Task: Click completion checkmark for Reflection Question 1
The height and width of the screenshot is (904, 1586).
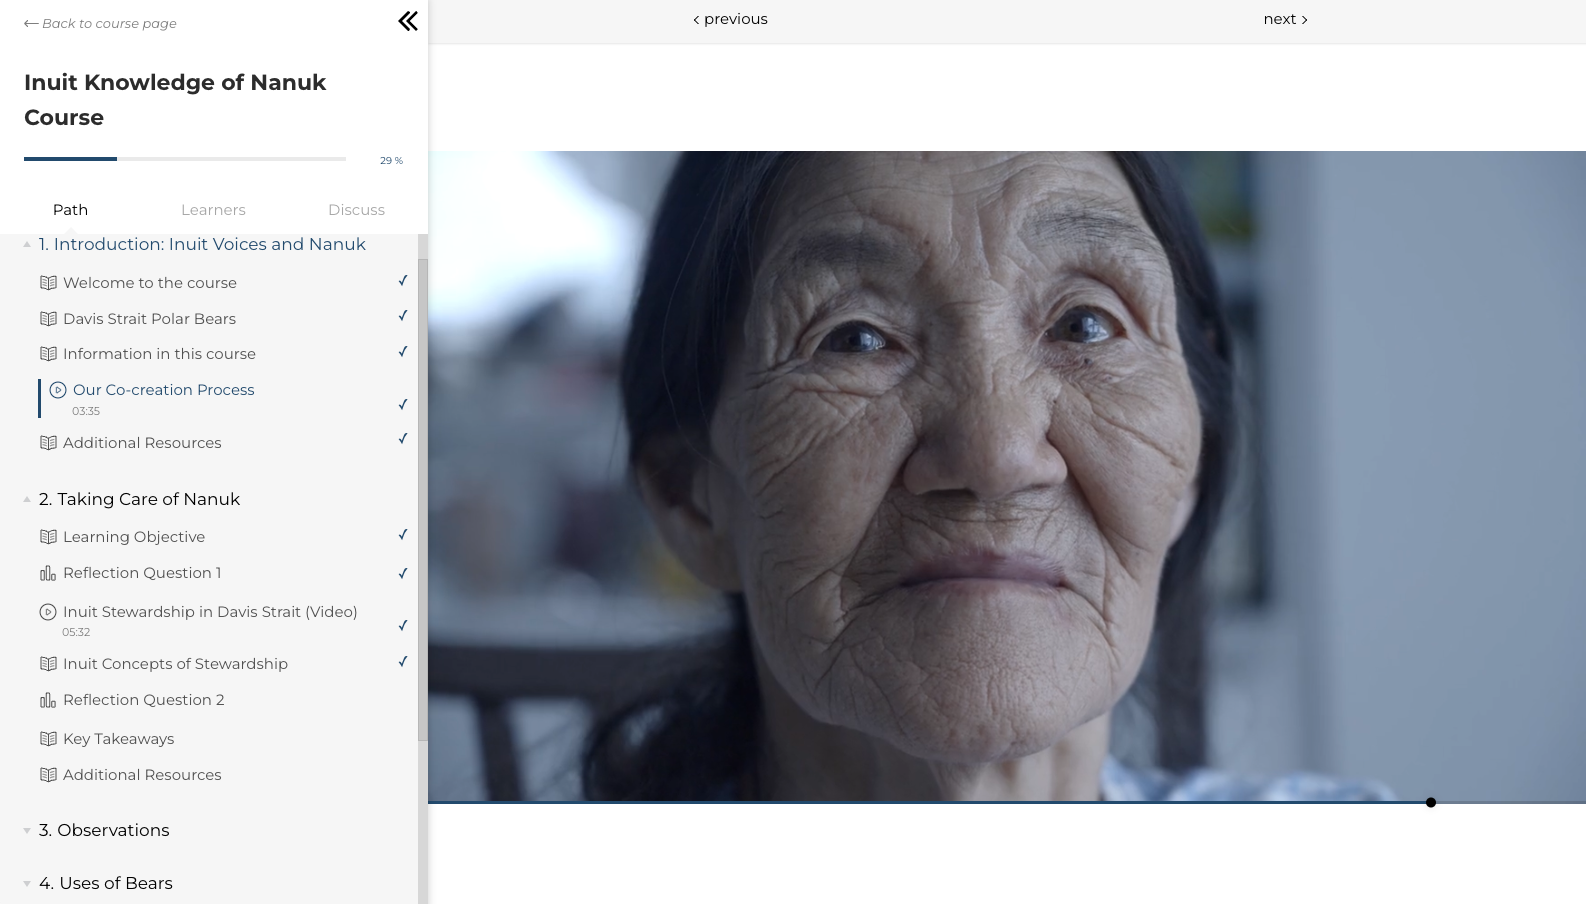Action: click(403, 573)
